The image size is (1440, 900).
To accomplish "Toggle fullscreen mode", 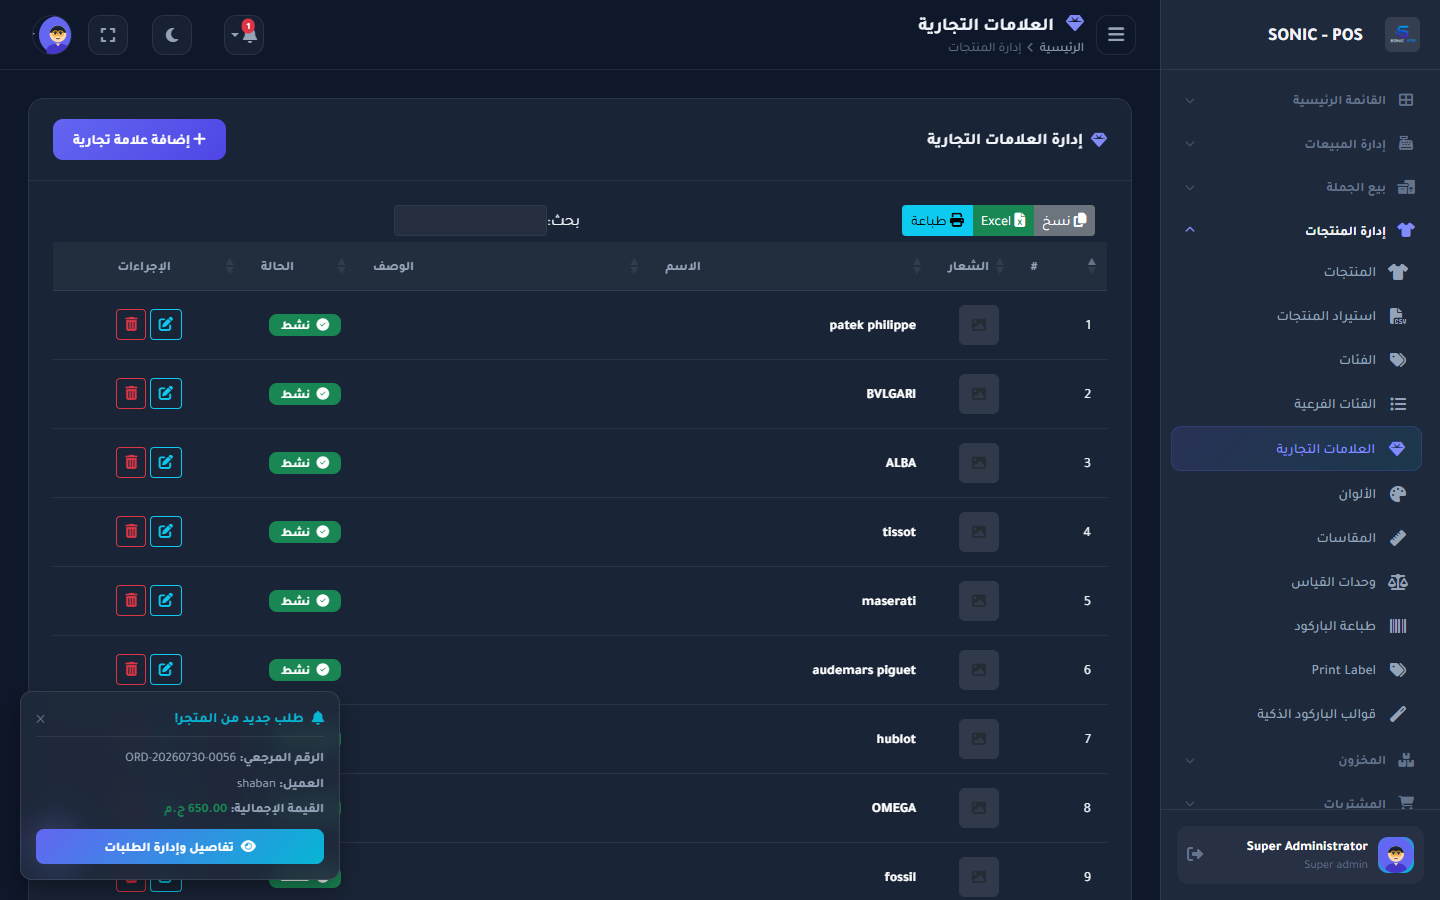I will click(x=108, y=35).
